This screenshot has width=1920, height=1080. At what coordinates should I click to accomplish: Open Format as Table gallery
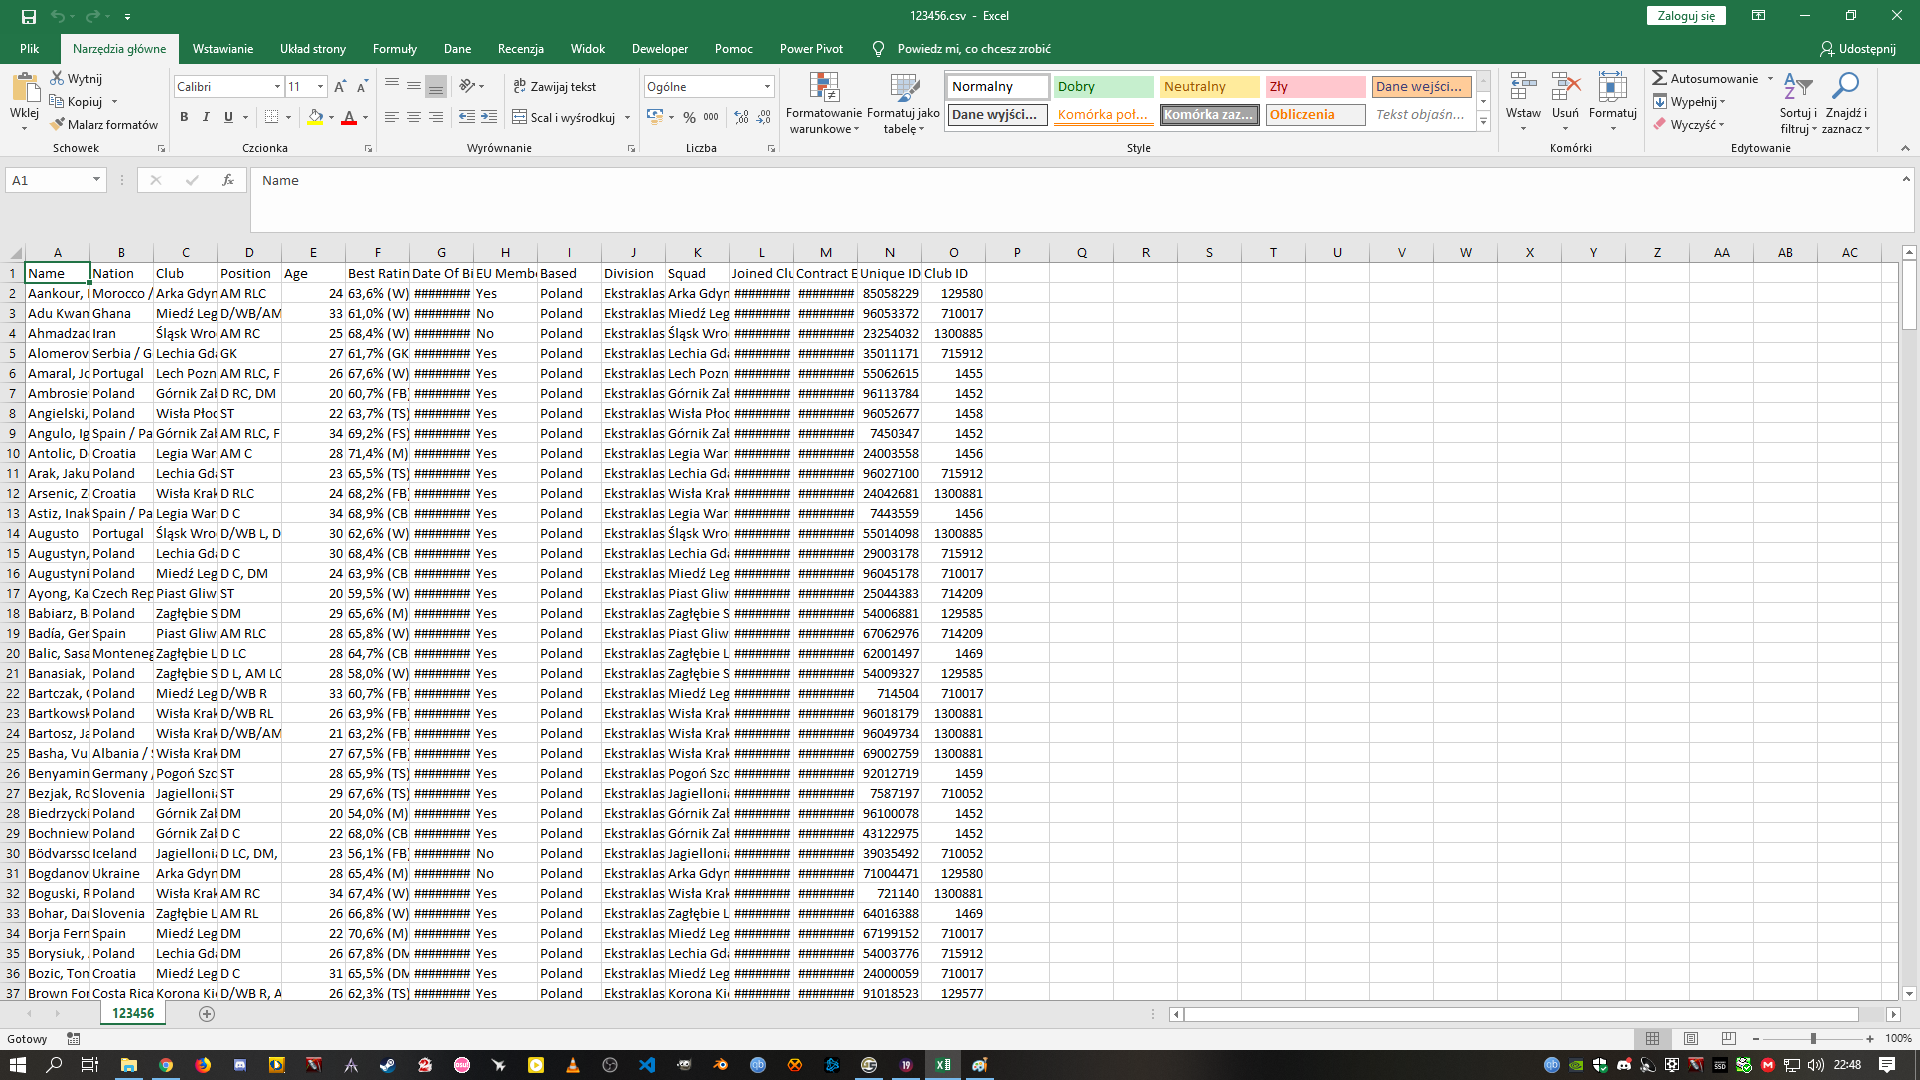click(x=903, y=89)
